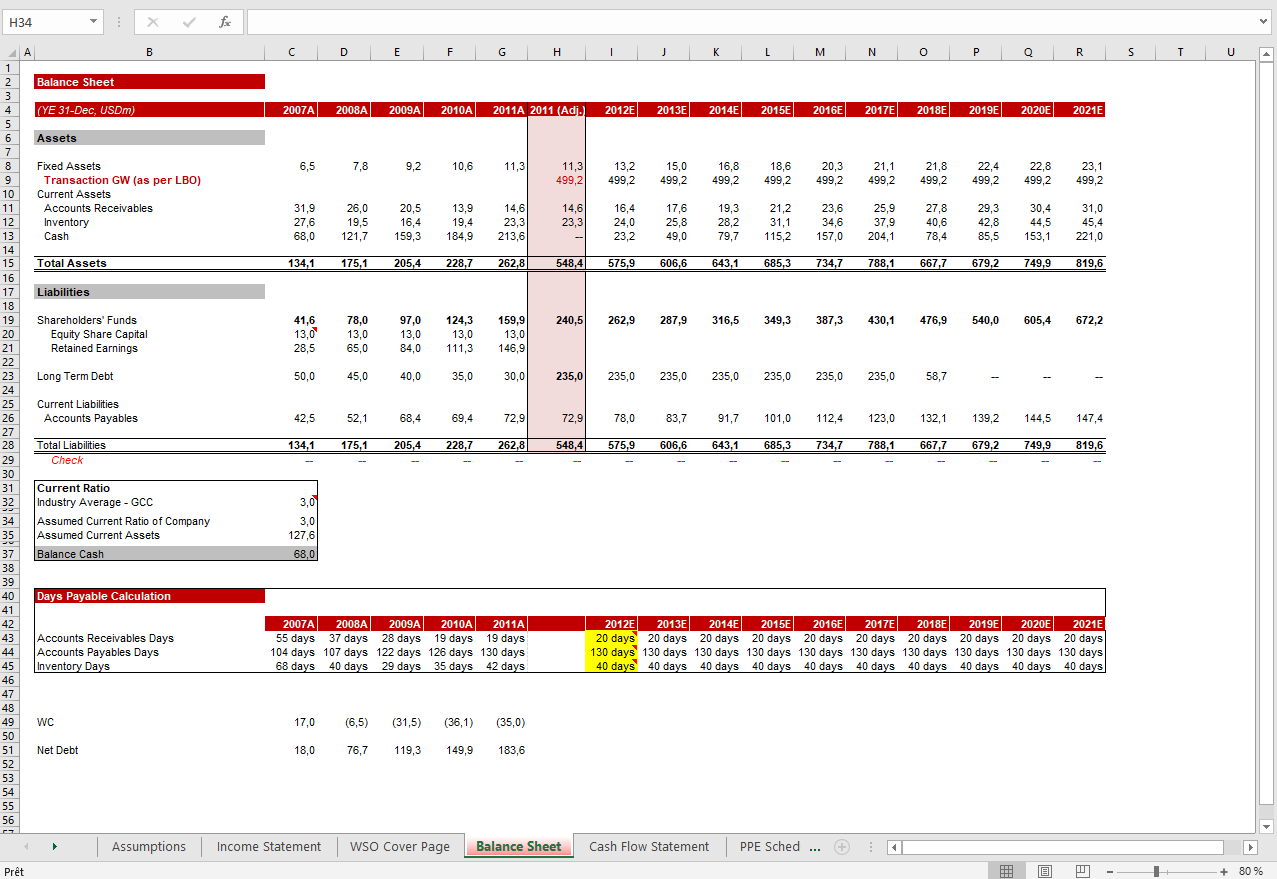1277x879 pixels.
Task: Click the Name Box showing H34
Action: tap(44, 21)
